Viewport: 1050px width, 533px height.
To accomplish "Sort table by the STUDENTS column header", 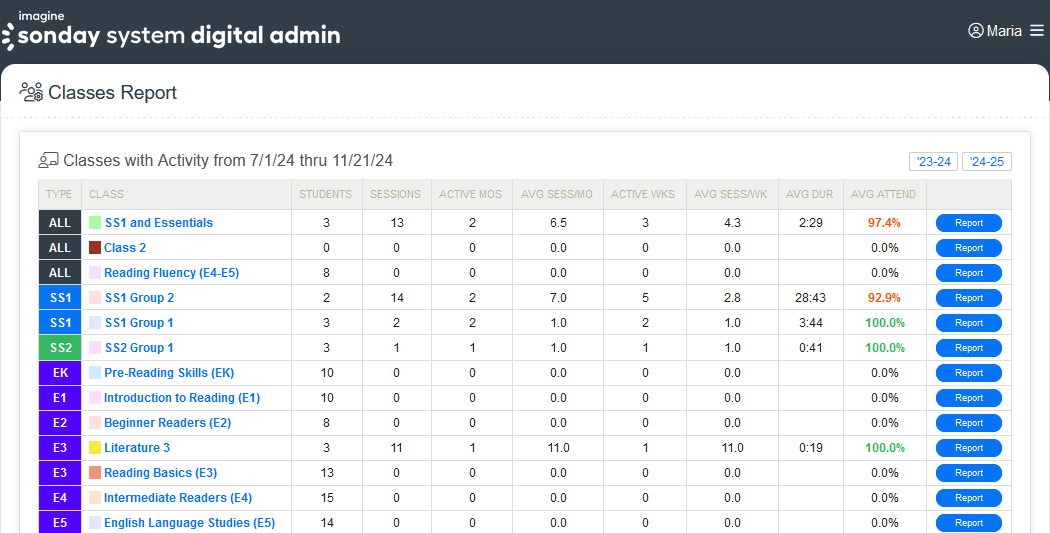I will click(325, 194).
